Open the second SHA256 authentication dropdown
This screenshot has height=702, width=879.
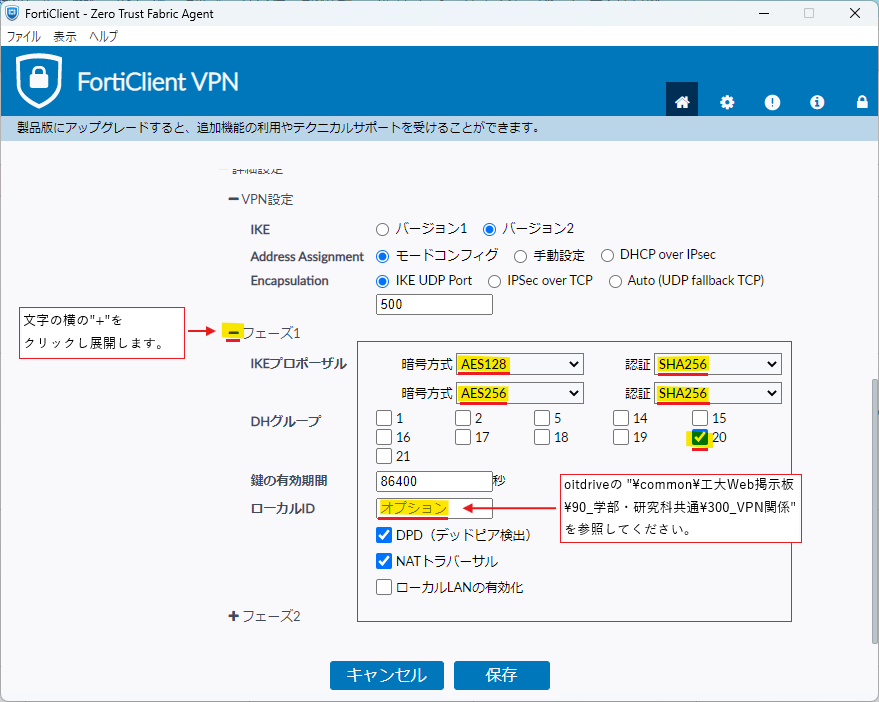(x=717, y=394)
